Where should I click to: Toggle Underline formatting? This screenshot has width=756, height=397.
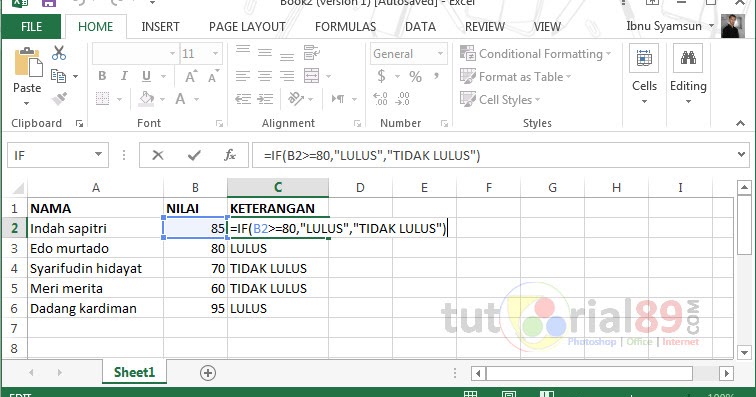click(146, 76)
